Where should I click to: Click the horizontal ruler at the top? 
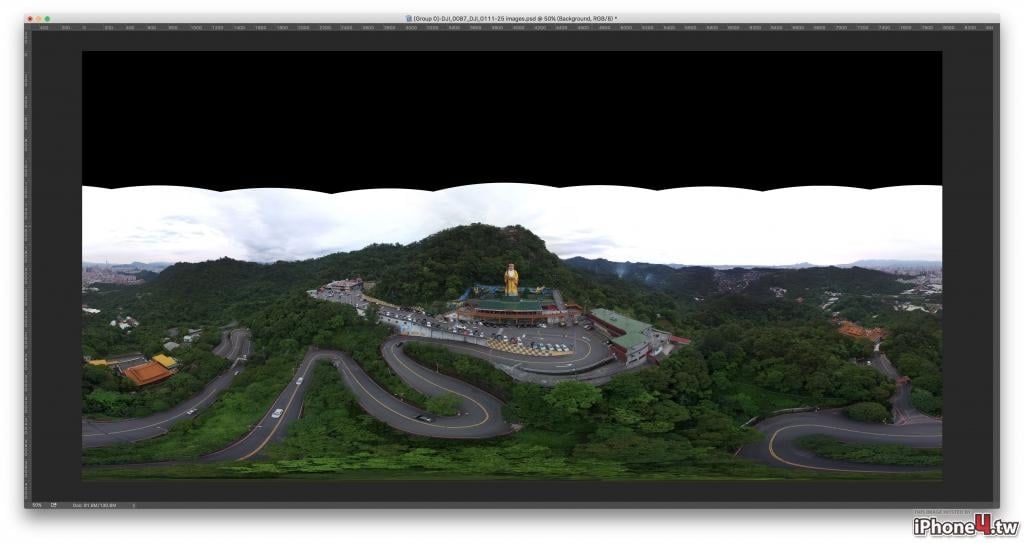(x=512, y=27)
